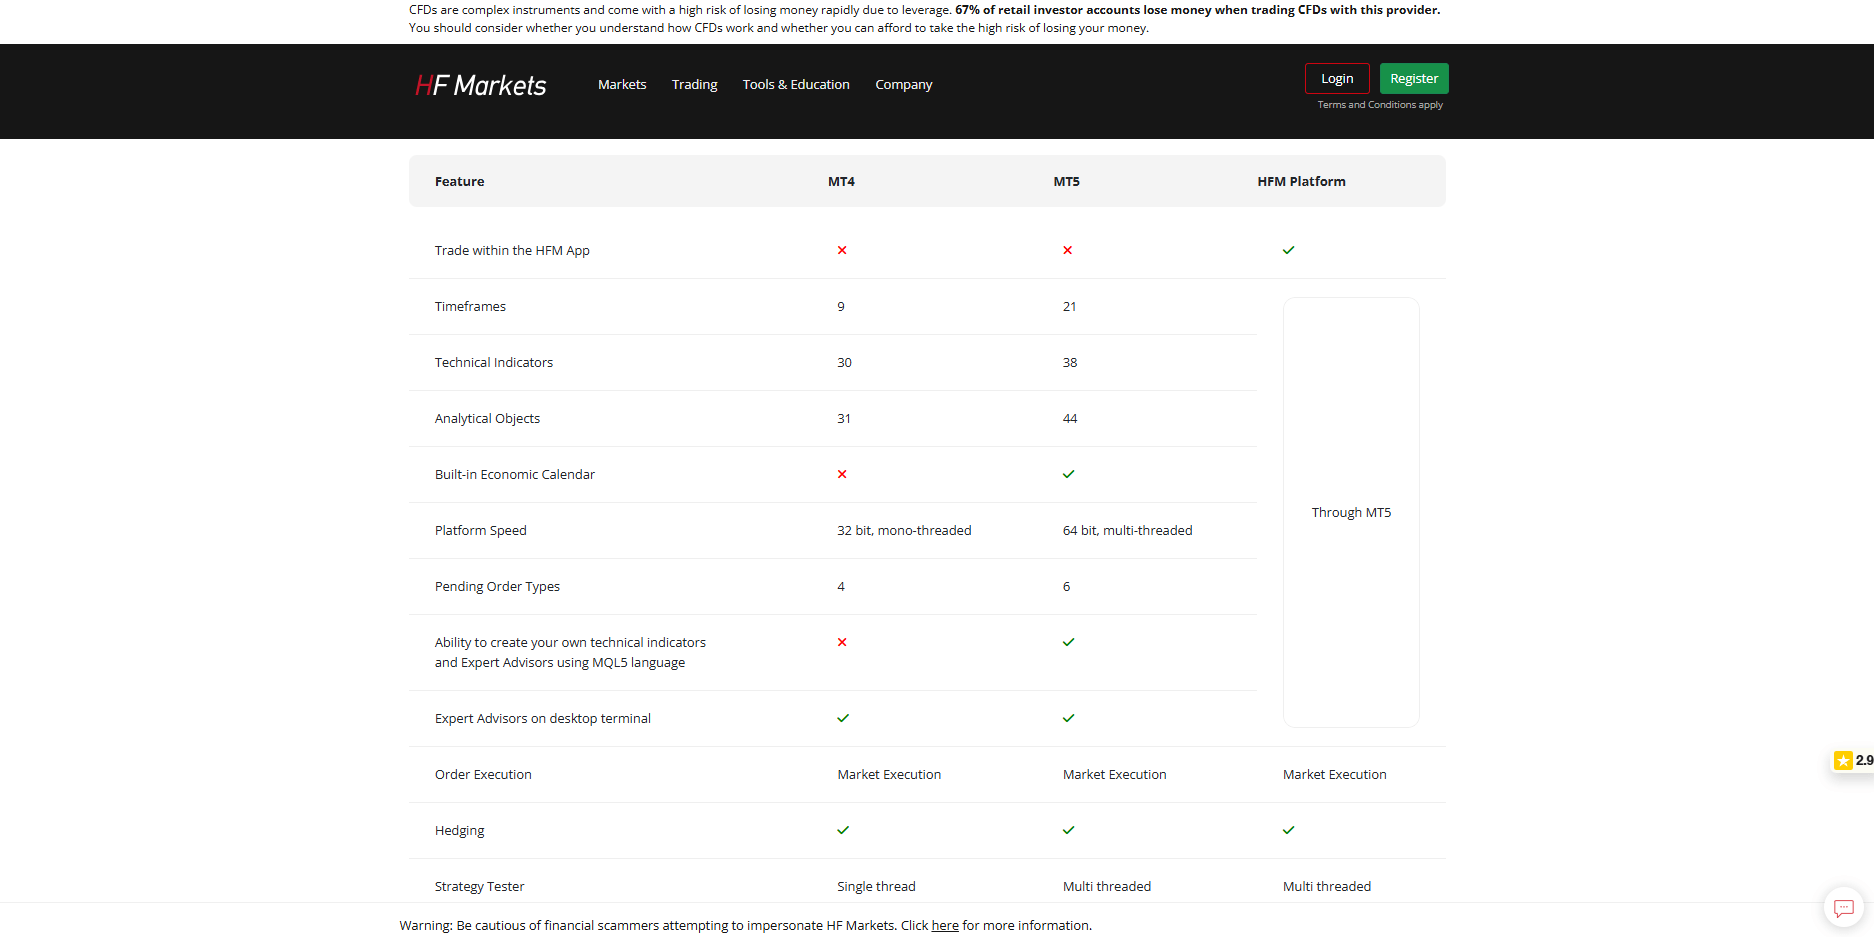Click HFM Platform 'Market Execution' cell
This screenshot has height=937, width=1874.
coord(1334,774)
